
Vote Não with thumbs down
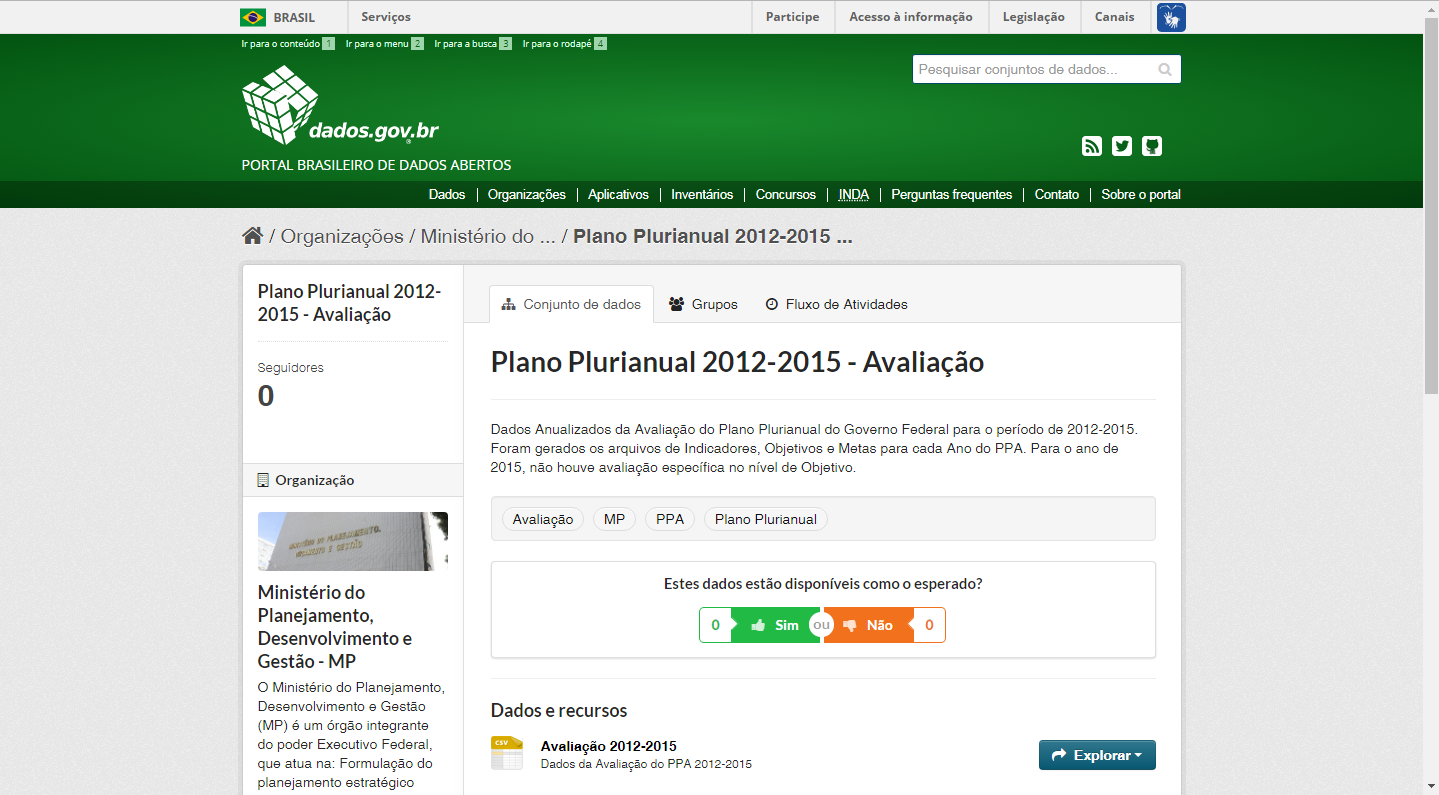click(867, 625)
